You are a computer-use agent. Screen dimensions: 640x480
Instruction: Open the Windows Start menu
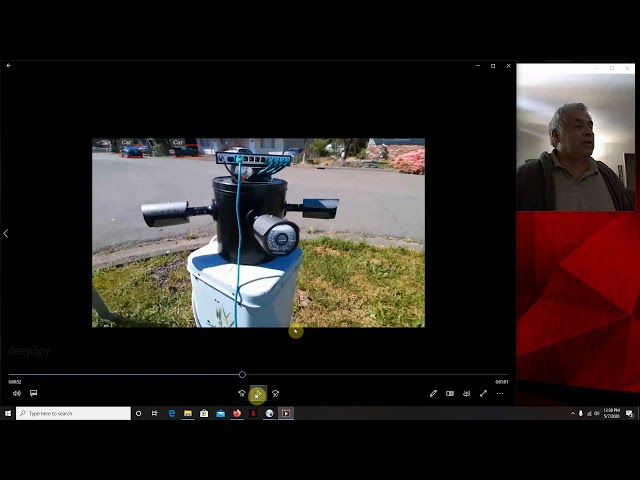(x=8, y=413)
